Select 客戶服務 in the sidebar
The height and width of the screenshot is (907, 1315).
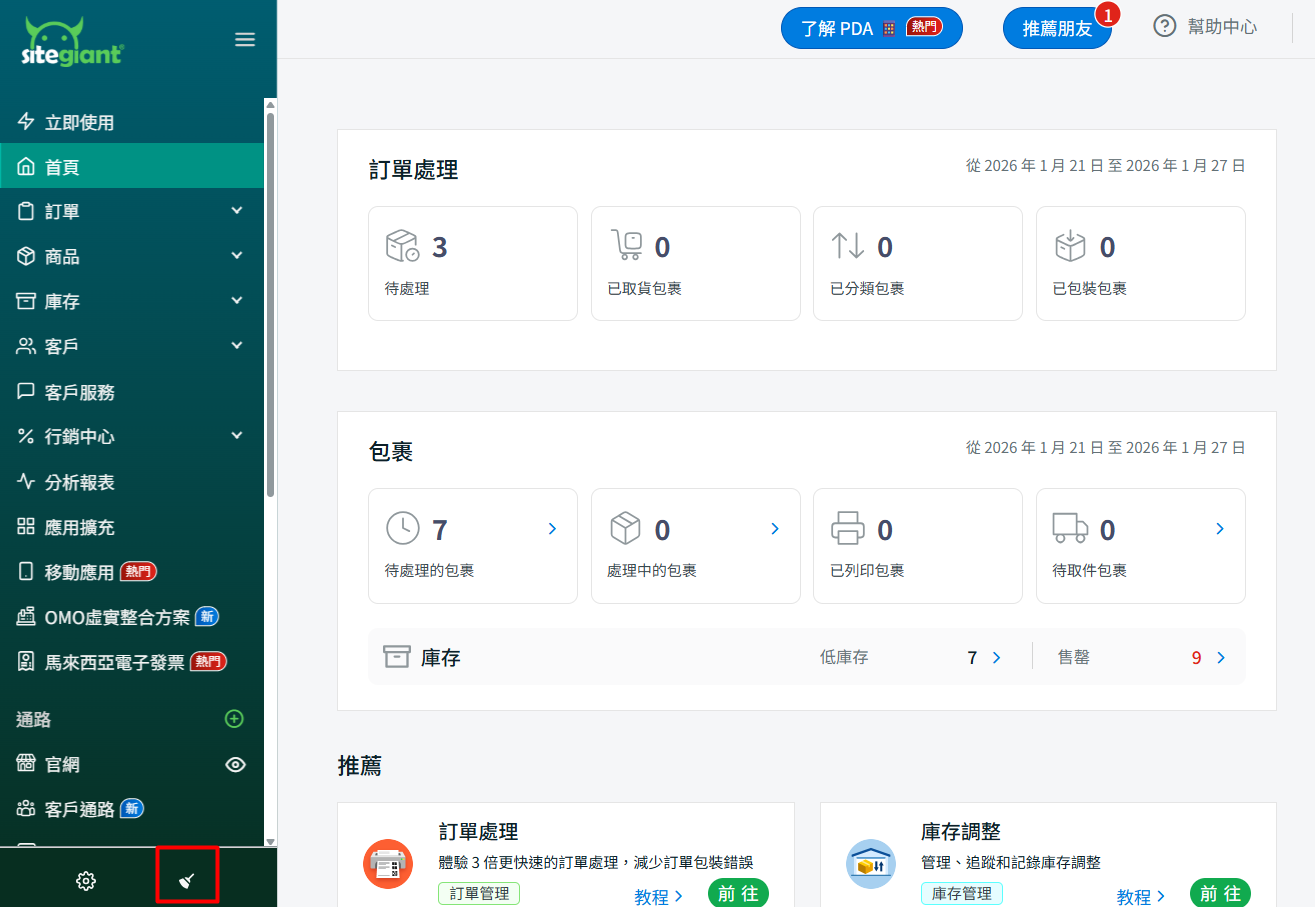[x=80, y=393]
